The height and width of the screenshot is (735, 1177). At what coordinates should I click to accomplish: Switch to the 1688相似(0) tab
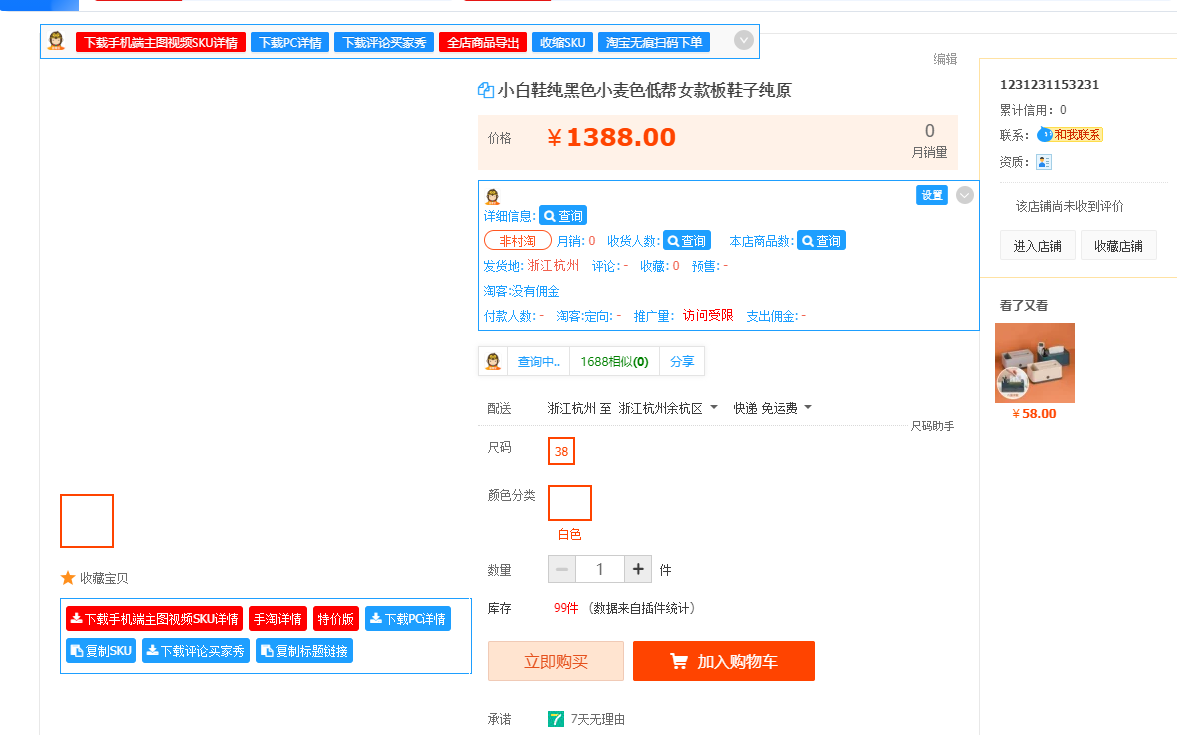pyautogui.click(x=613, y=360)
